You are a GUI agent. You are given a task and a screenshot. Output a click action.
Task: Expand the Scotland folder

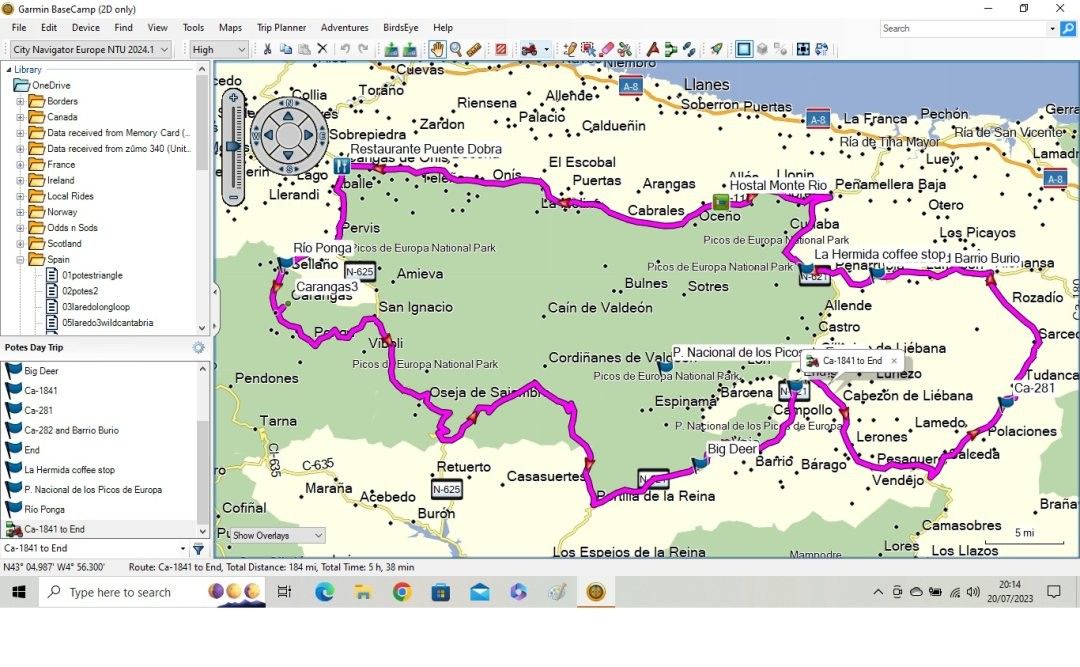click(x=20, y=244)
